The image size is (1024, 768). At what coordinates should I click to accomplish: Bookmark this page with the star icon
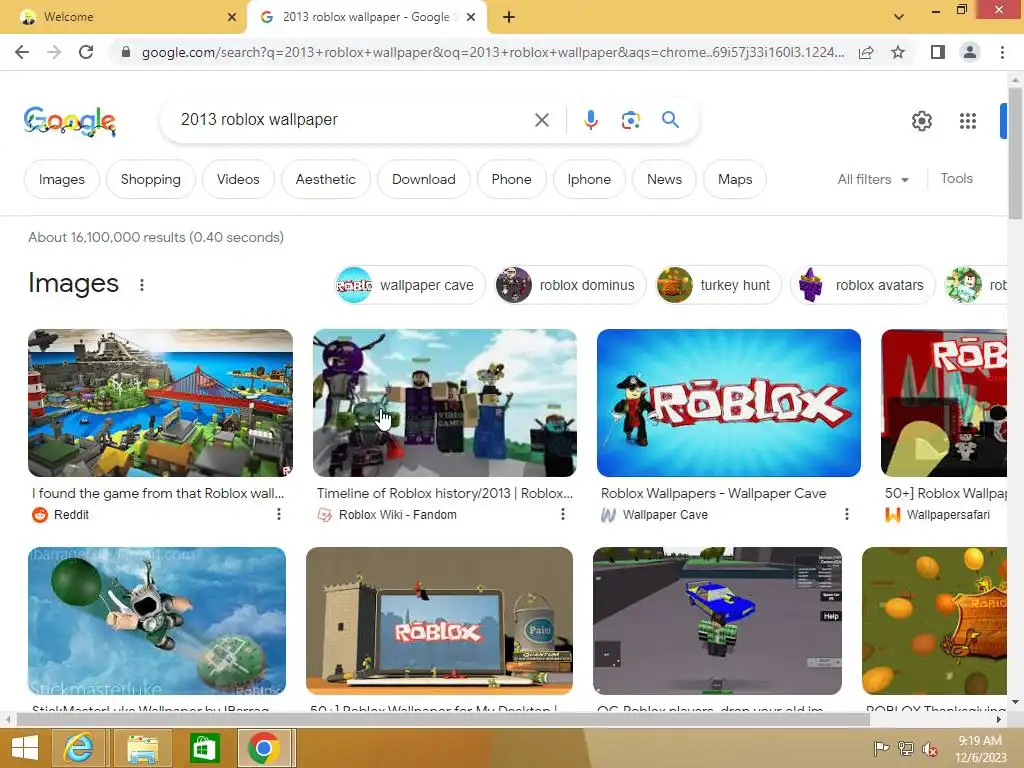point(898,52)
